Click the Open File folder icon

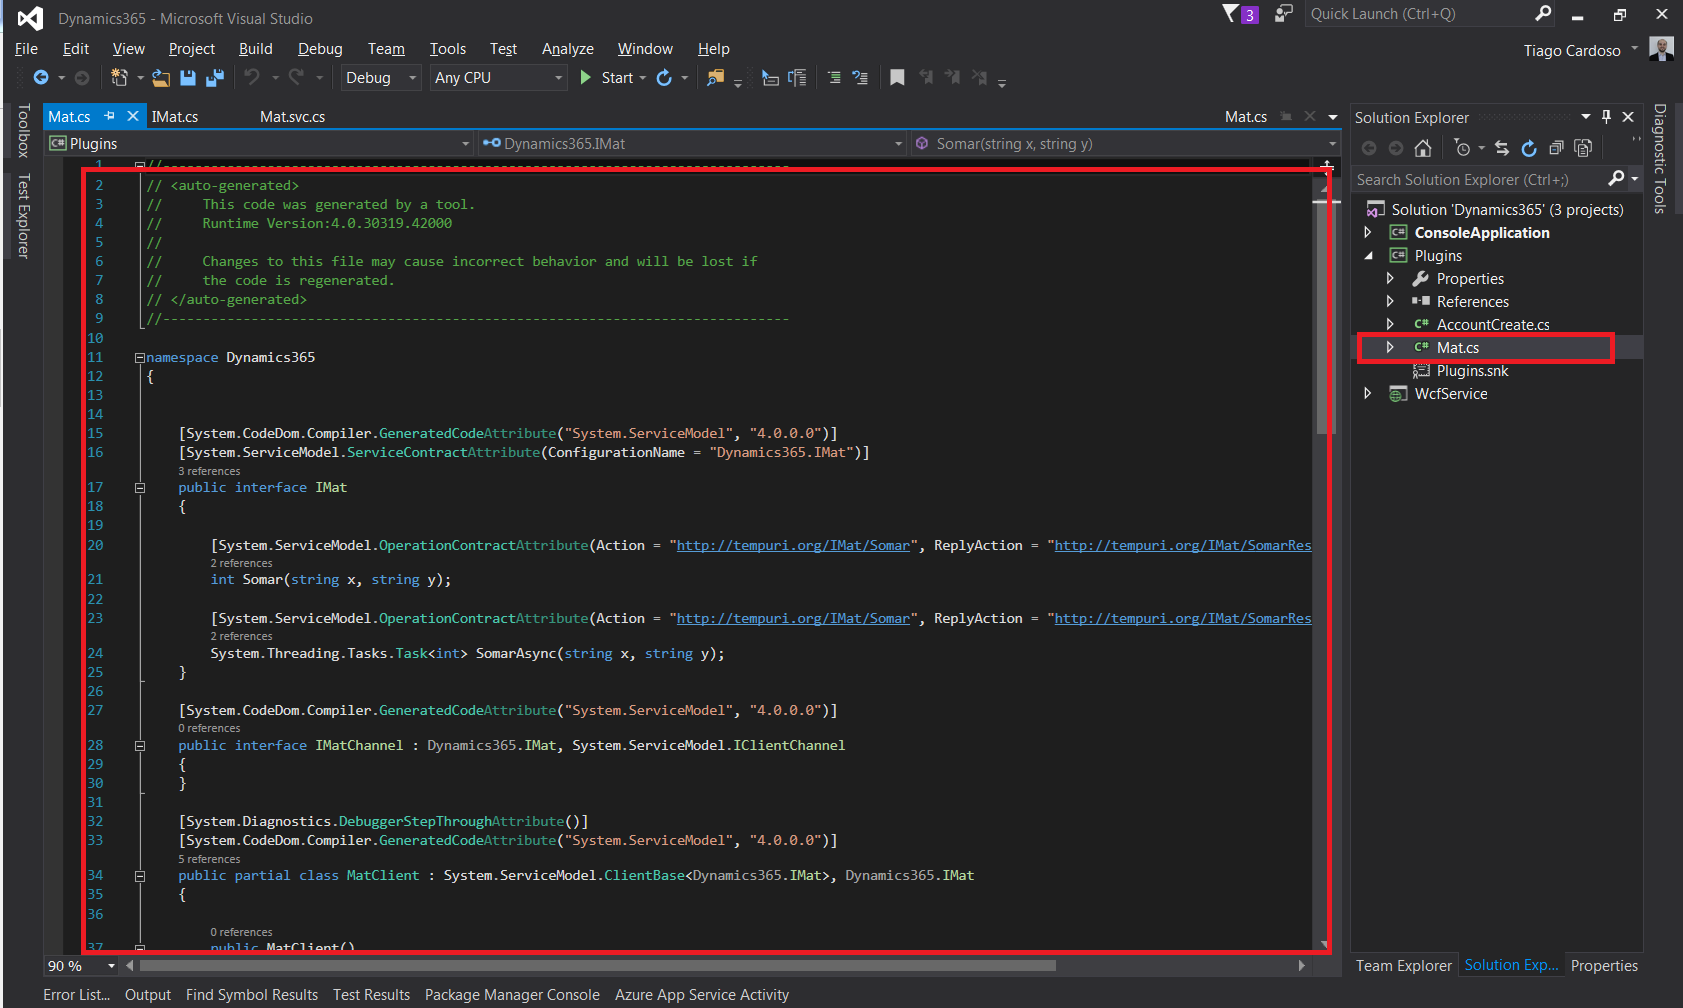click(x=161, y=78)
